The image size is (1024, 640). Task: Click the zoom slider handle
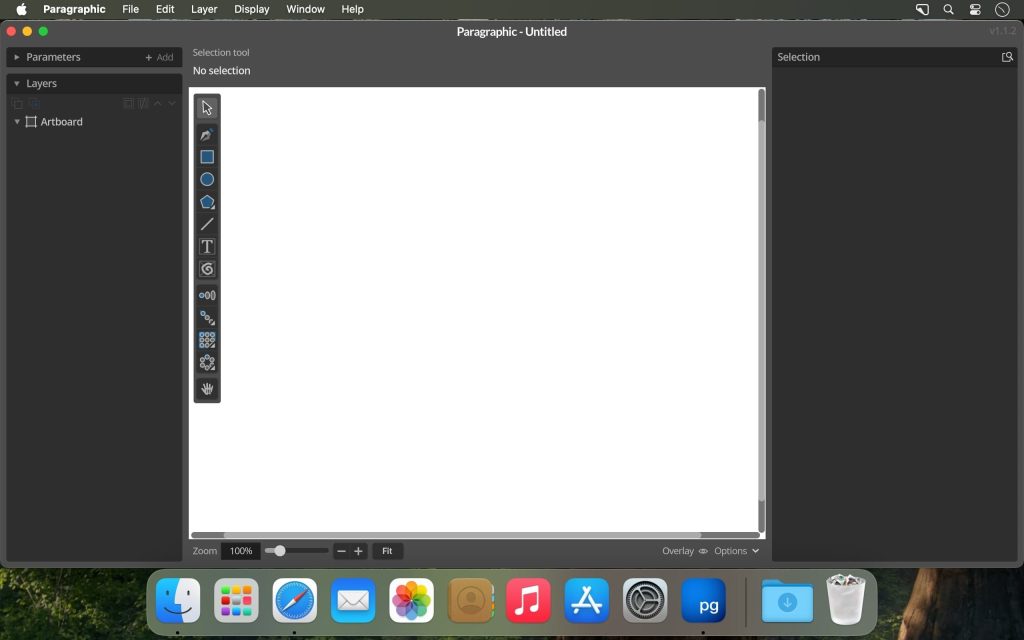coord(280,551)
